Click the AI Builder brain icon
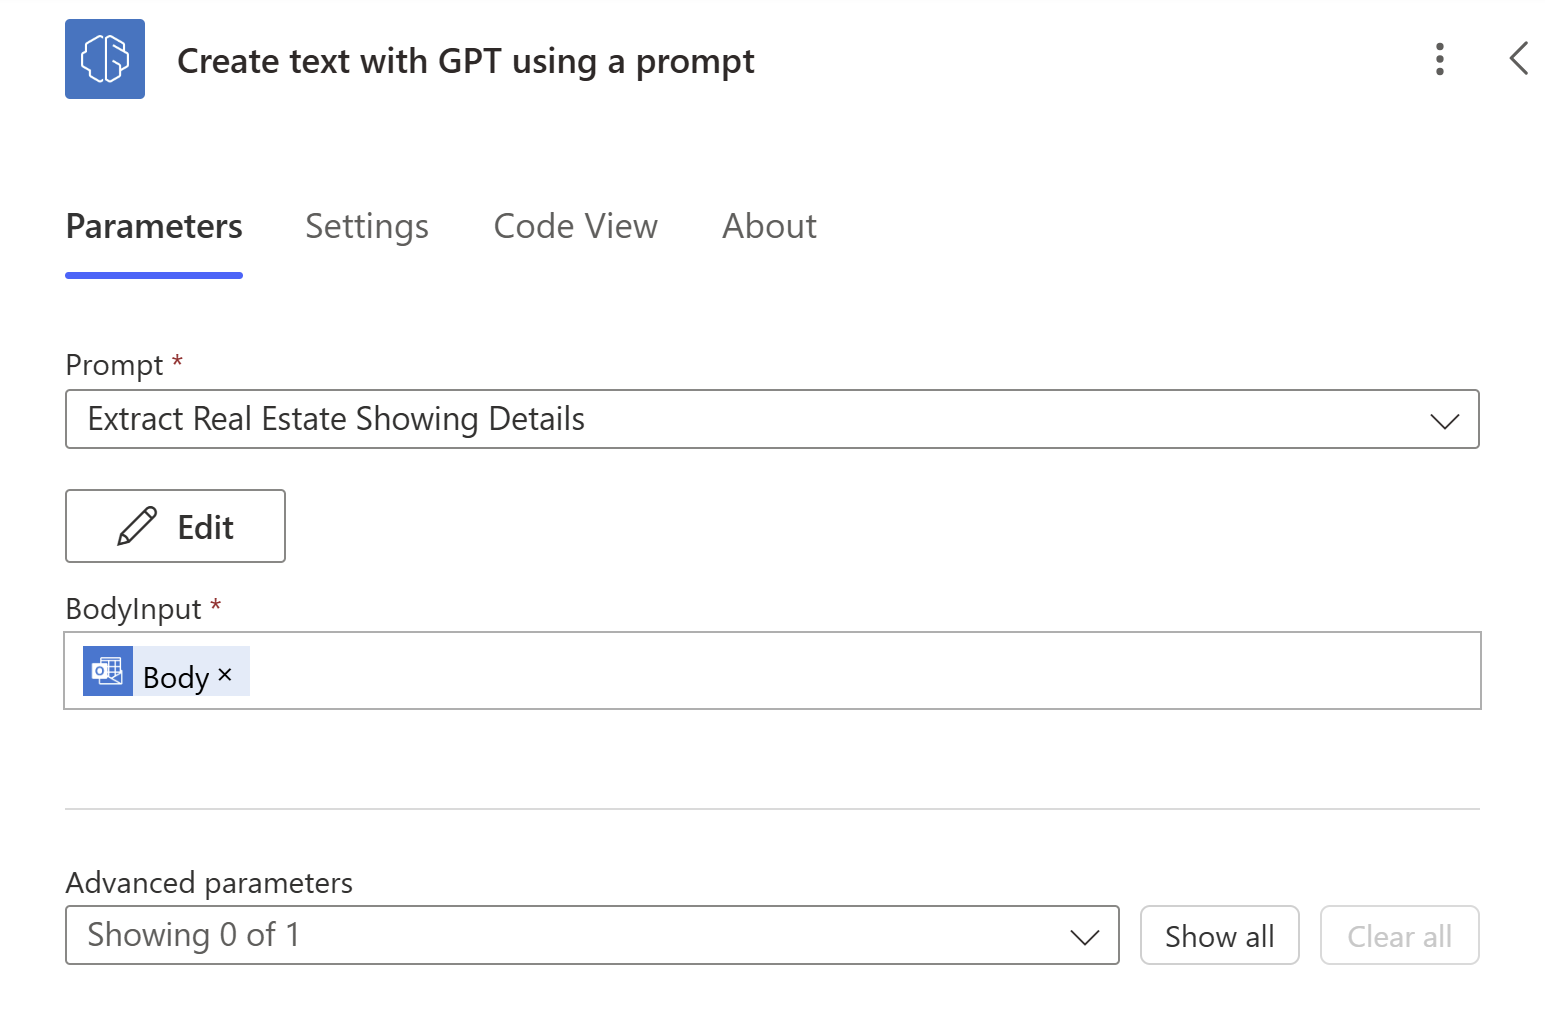The image size is (1545, 1022). tap(105, 59)
